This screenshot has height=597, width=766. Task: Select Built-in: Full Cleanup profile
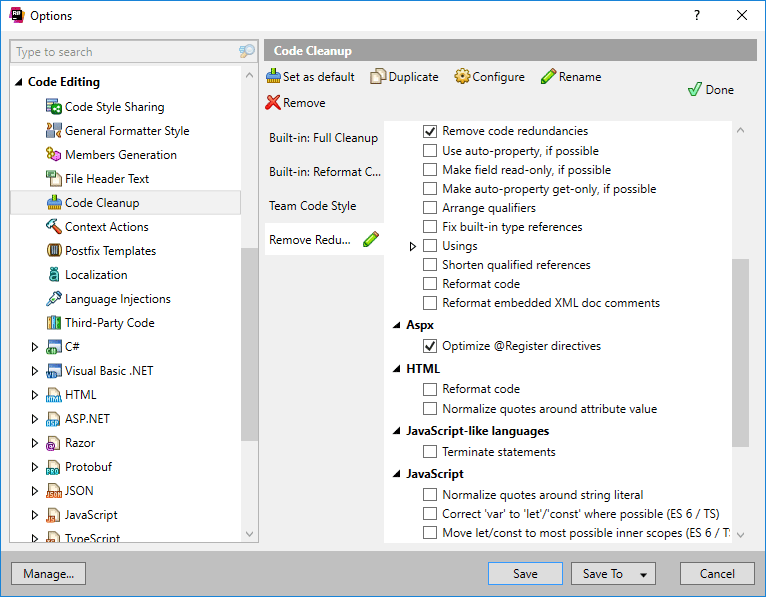click(x=323, y=138)
